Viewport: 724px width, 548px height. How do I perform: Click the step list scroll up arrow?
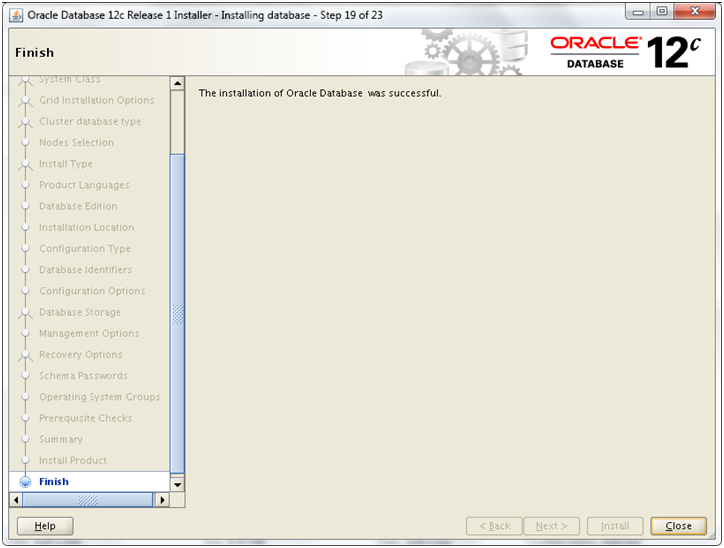[x=177, y=84]
